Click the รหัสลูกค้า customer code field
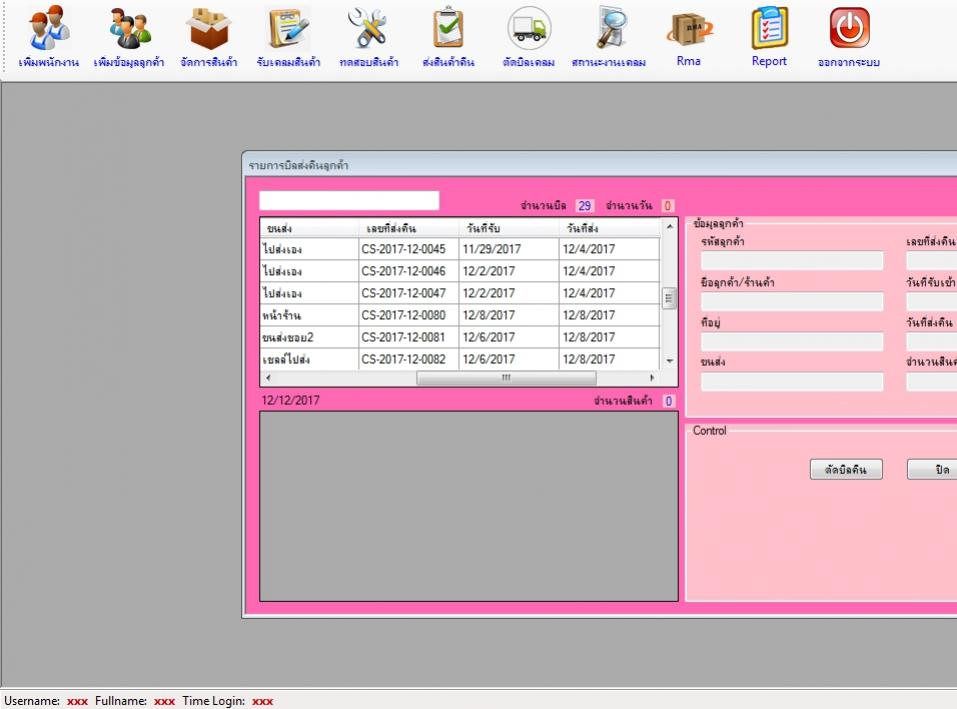The width and height of the screenshot is (957, 709). pos(792,261)
